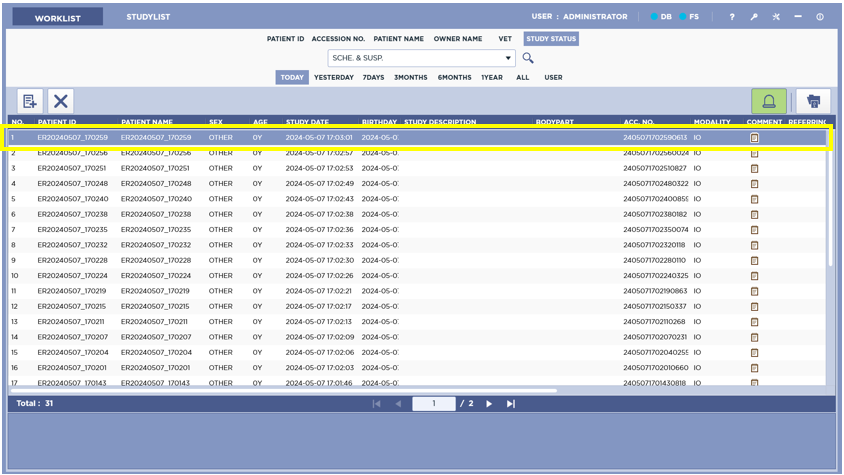
Task: Switch to the STUDYLIST tab
Action: tap(148, 17)
